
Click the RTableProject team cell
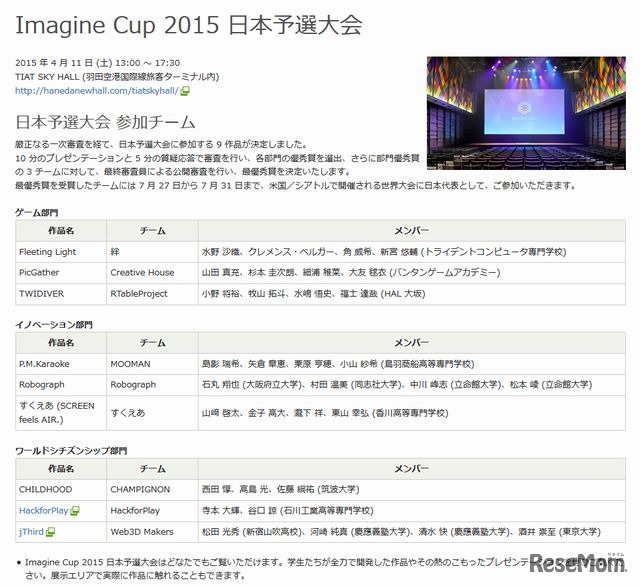[x=152, y=294]
